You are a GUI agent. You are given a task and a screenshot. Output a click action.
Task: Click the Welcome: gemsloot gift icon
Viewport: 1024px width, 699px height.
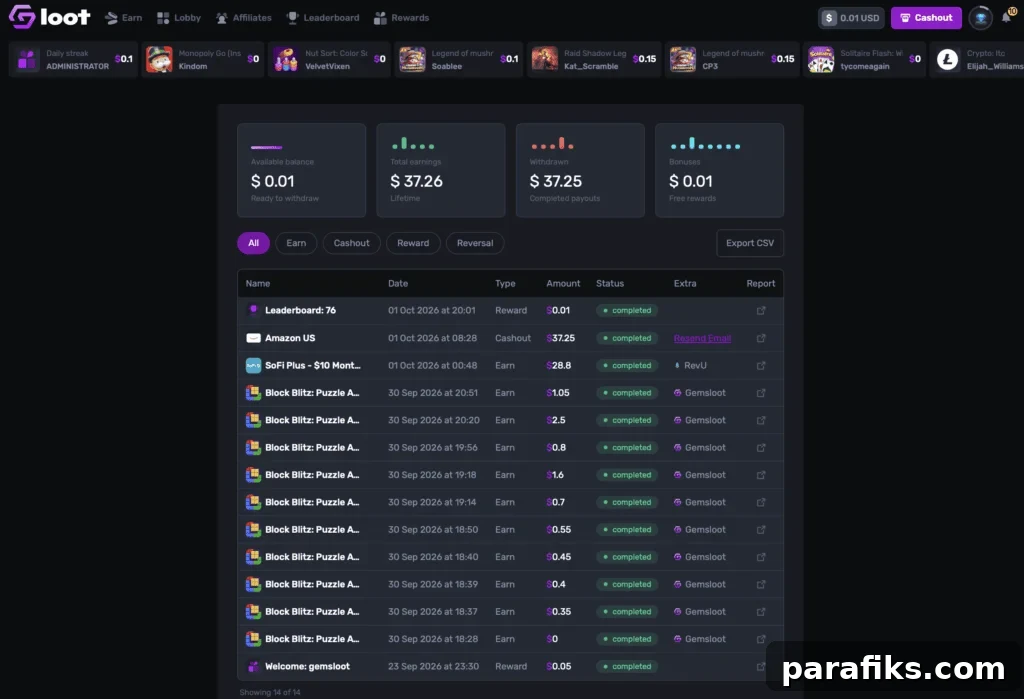(253, 667)
